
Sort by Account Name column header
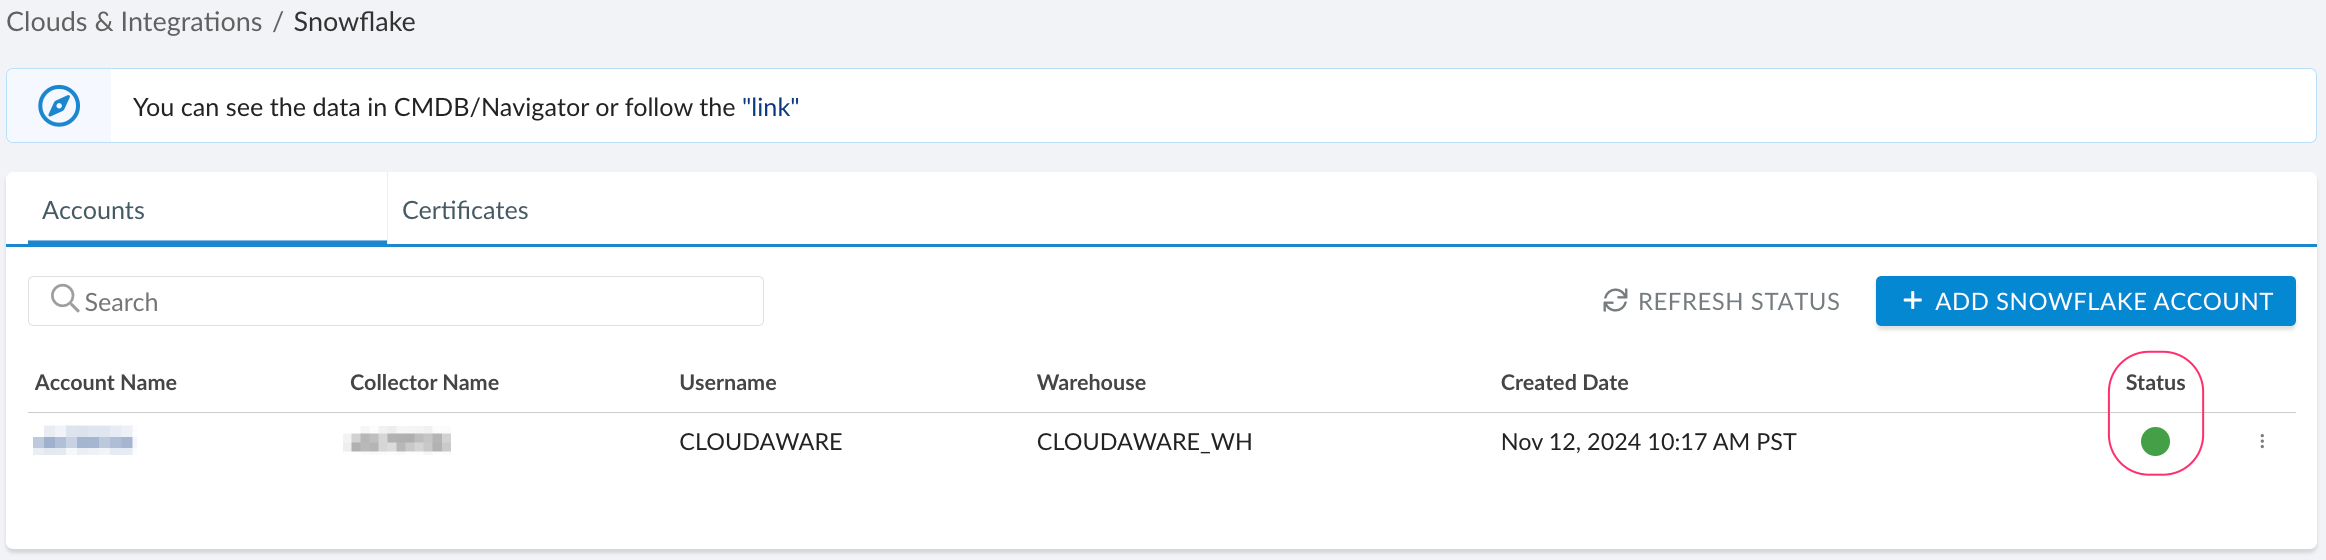coord(106,382)
